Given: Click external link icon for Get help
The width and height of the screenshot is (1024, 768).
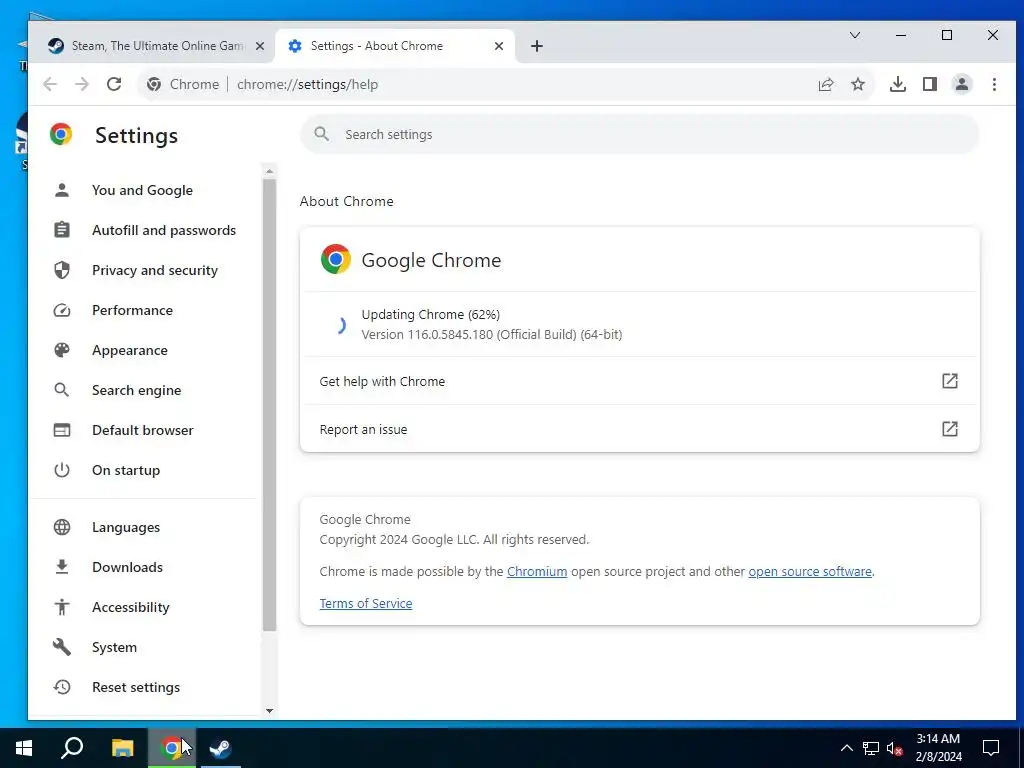Looking at the screenshot, I should coord(950,381).
